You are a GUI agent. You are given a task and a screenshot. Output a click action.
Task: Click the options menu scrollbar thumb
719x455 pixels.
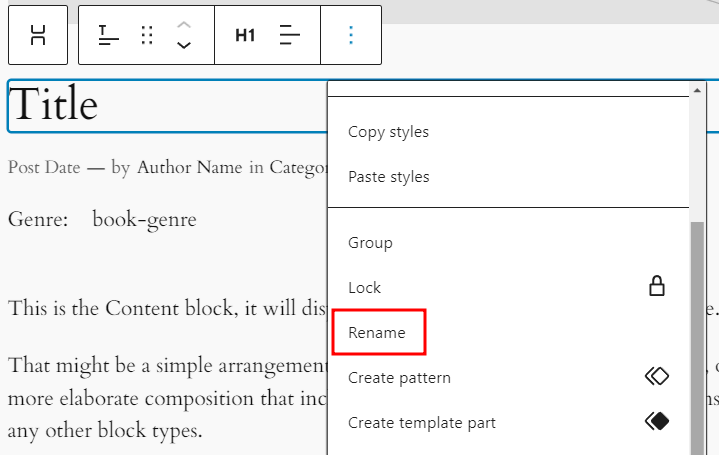point(697,330)
